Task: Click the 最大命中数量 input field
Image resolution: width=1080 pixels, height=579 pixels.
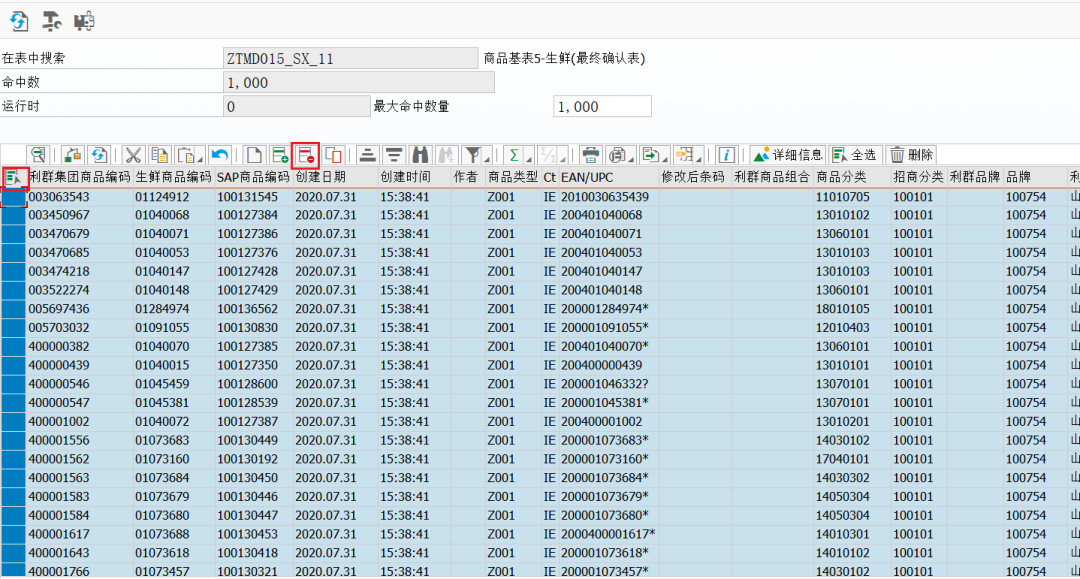Action: point(602,107)
